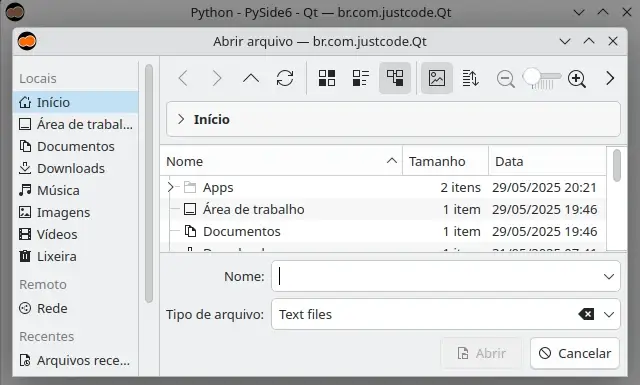The width and height of the screenshot is (640, 385).
Task: Open the PySide6 main window's menu icon
Action: click(x=15, y=12)
